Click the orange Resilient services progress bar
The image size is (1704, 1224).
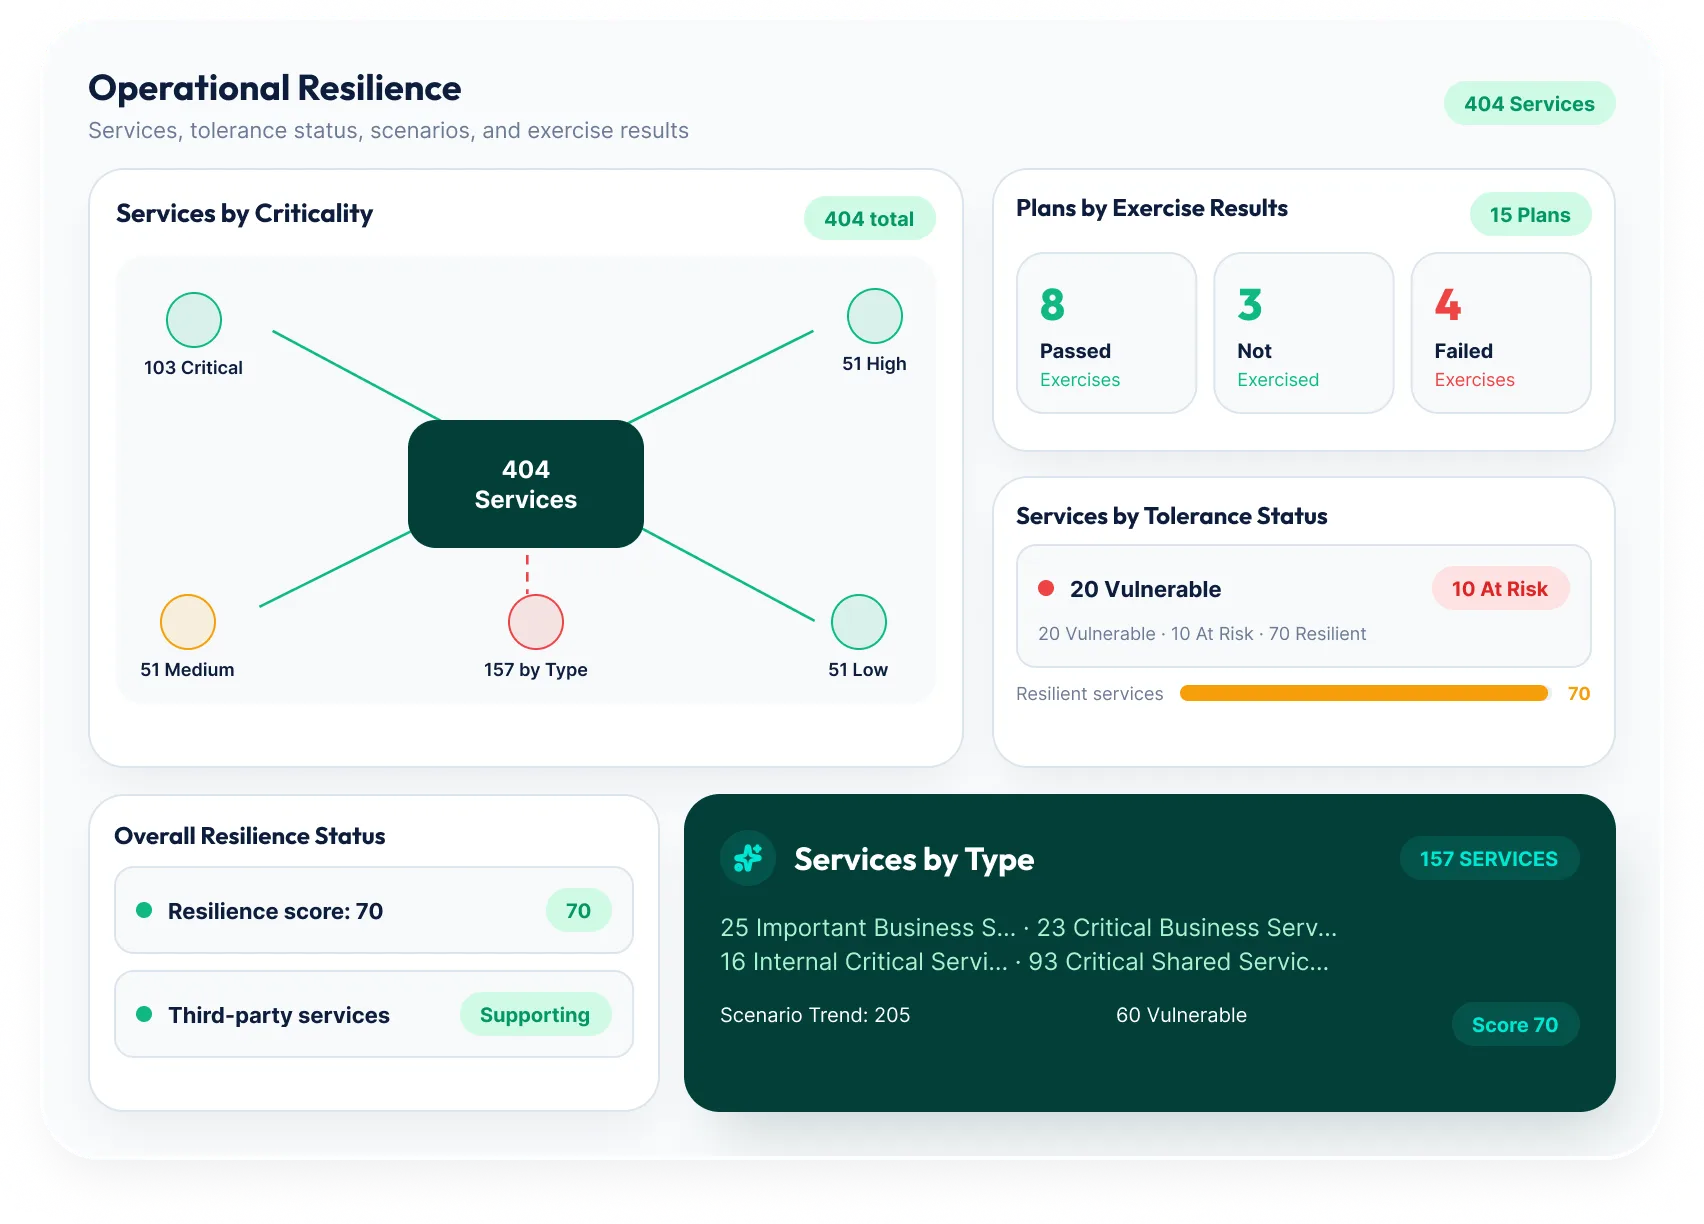pos(1364,693)
